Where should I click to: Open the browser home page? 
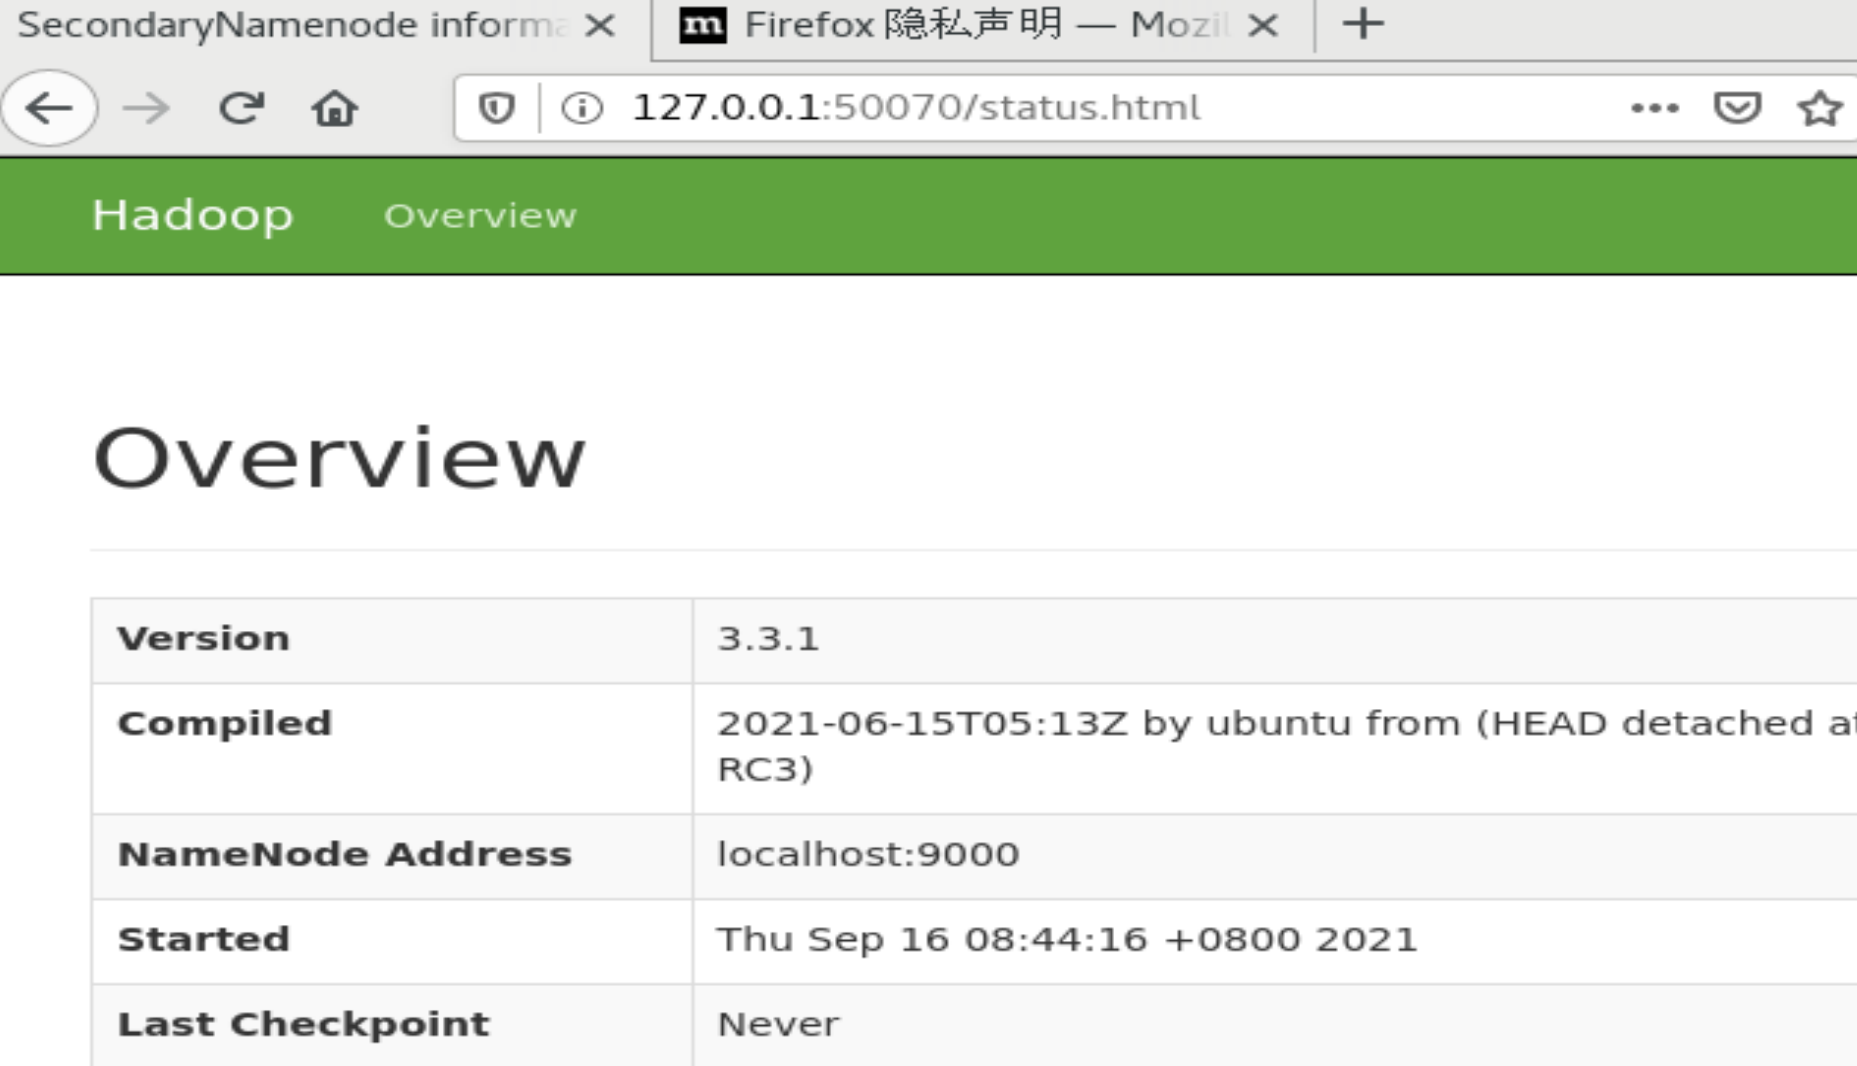point(334,108)
